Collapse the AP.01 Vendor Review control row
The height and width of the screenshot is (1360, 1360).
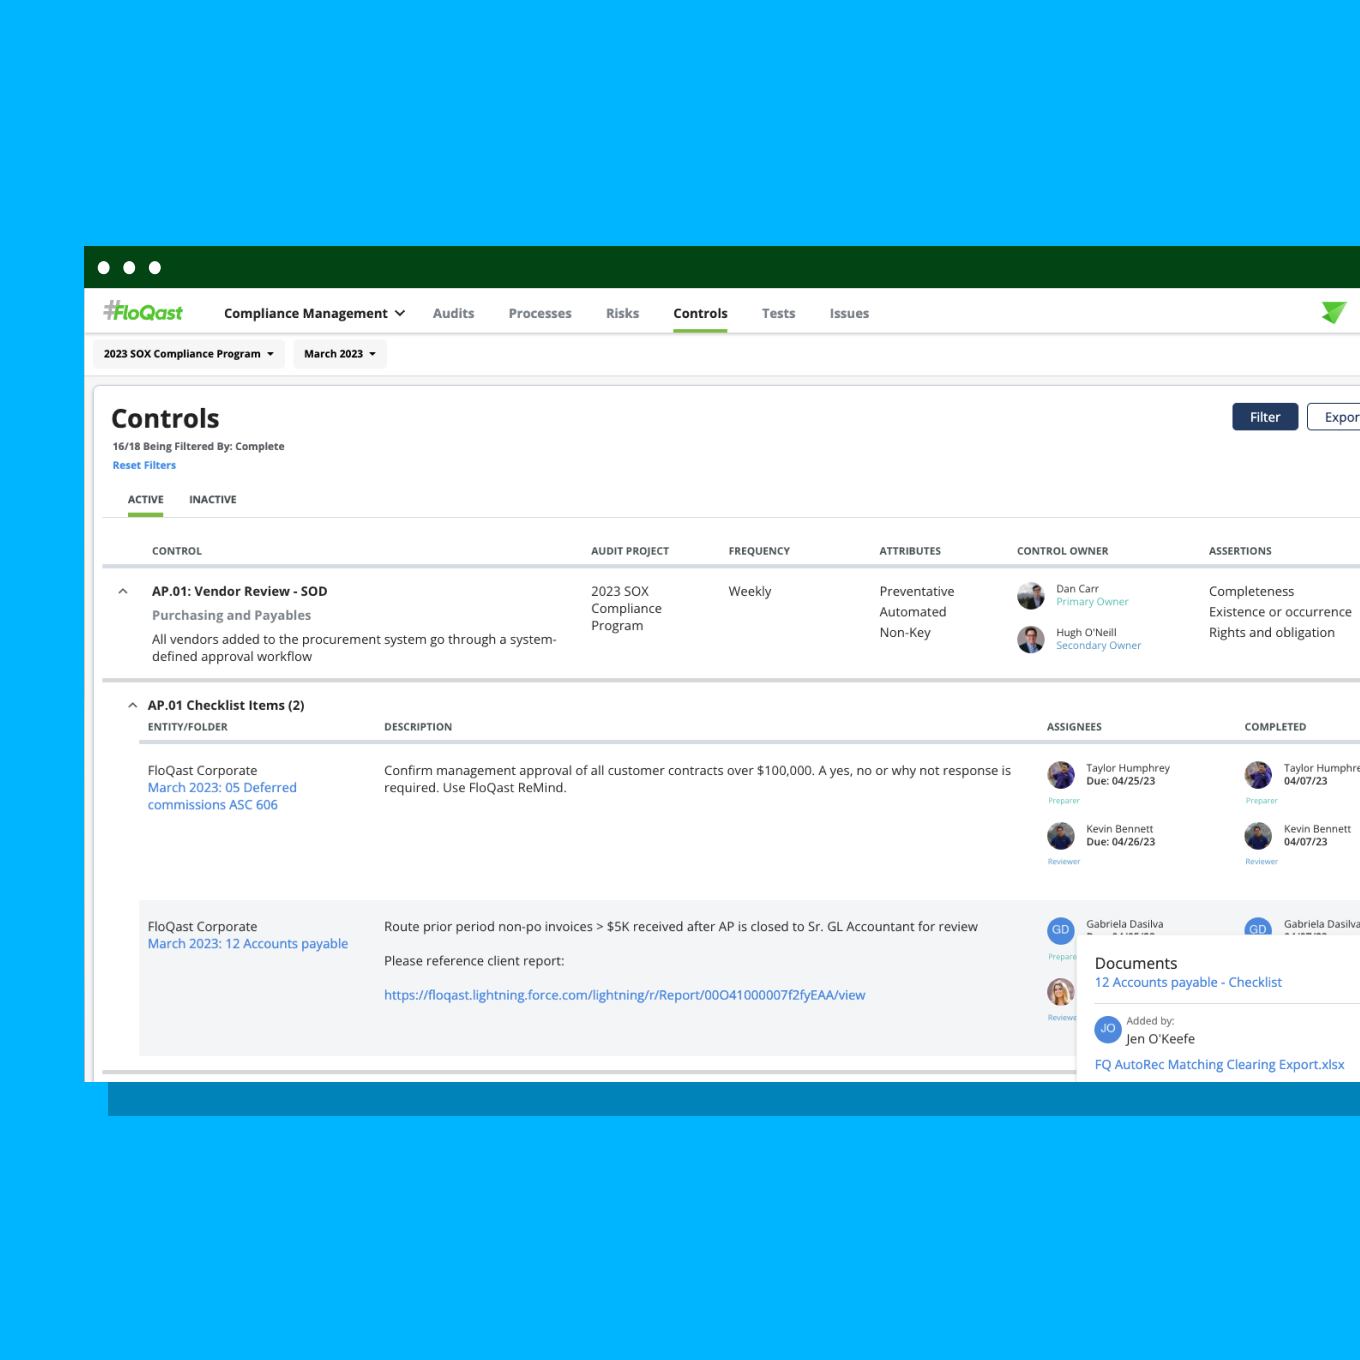coord(123,591)
